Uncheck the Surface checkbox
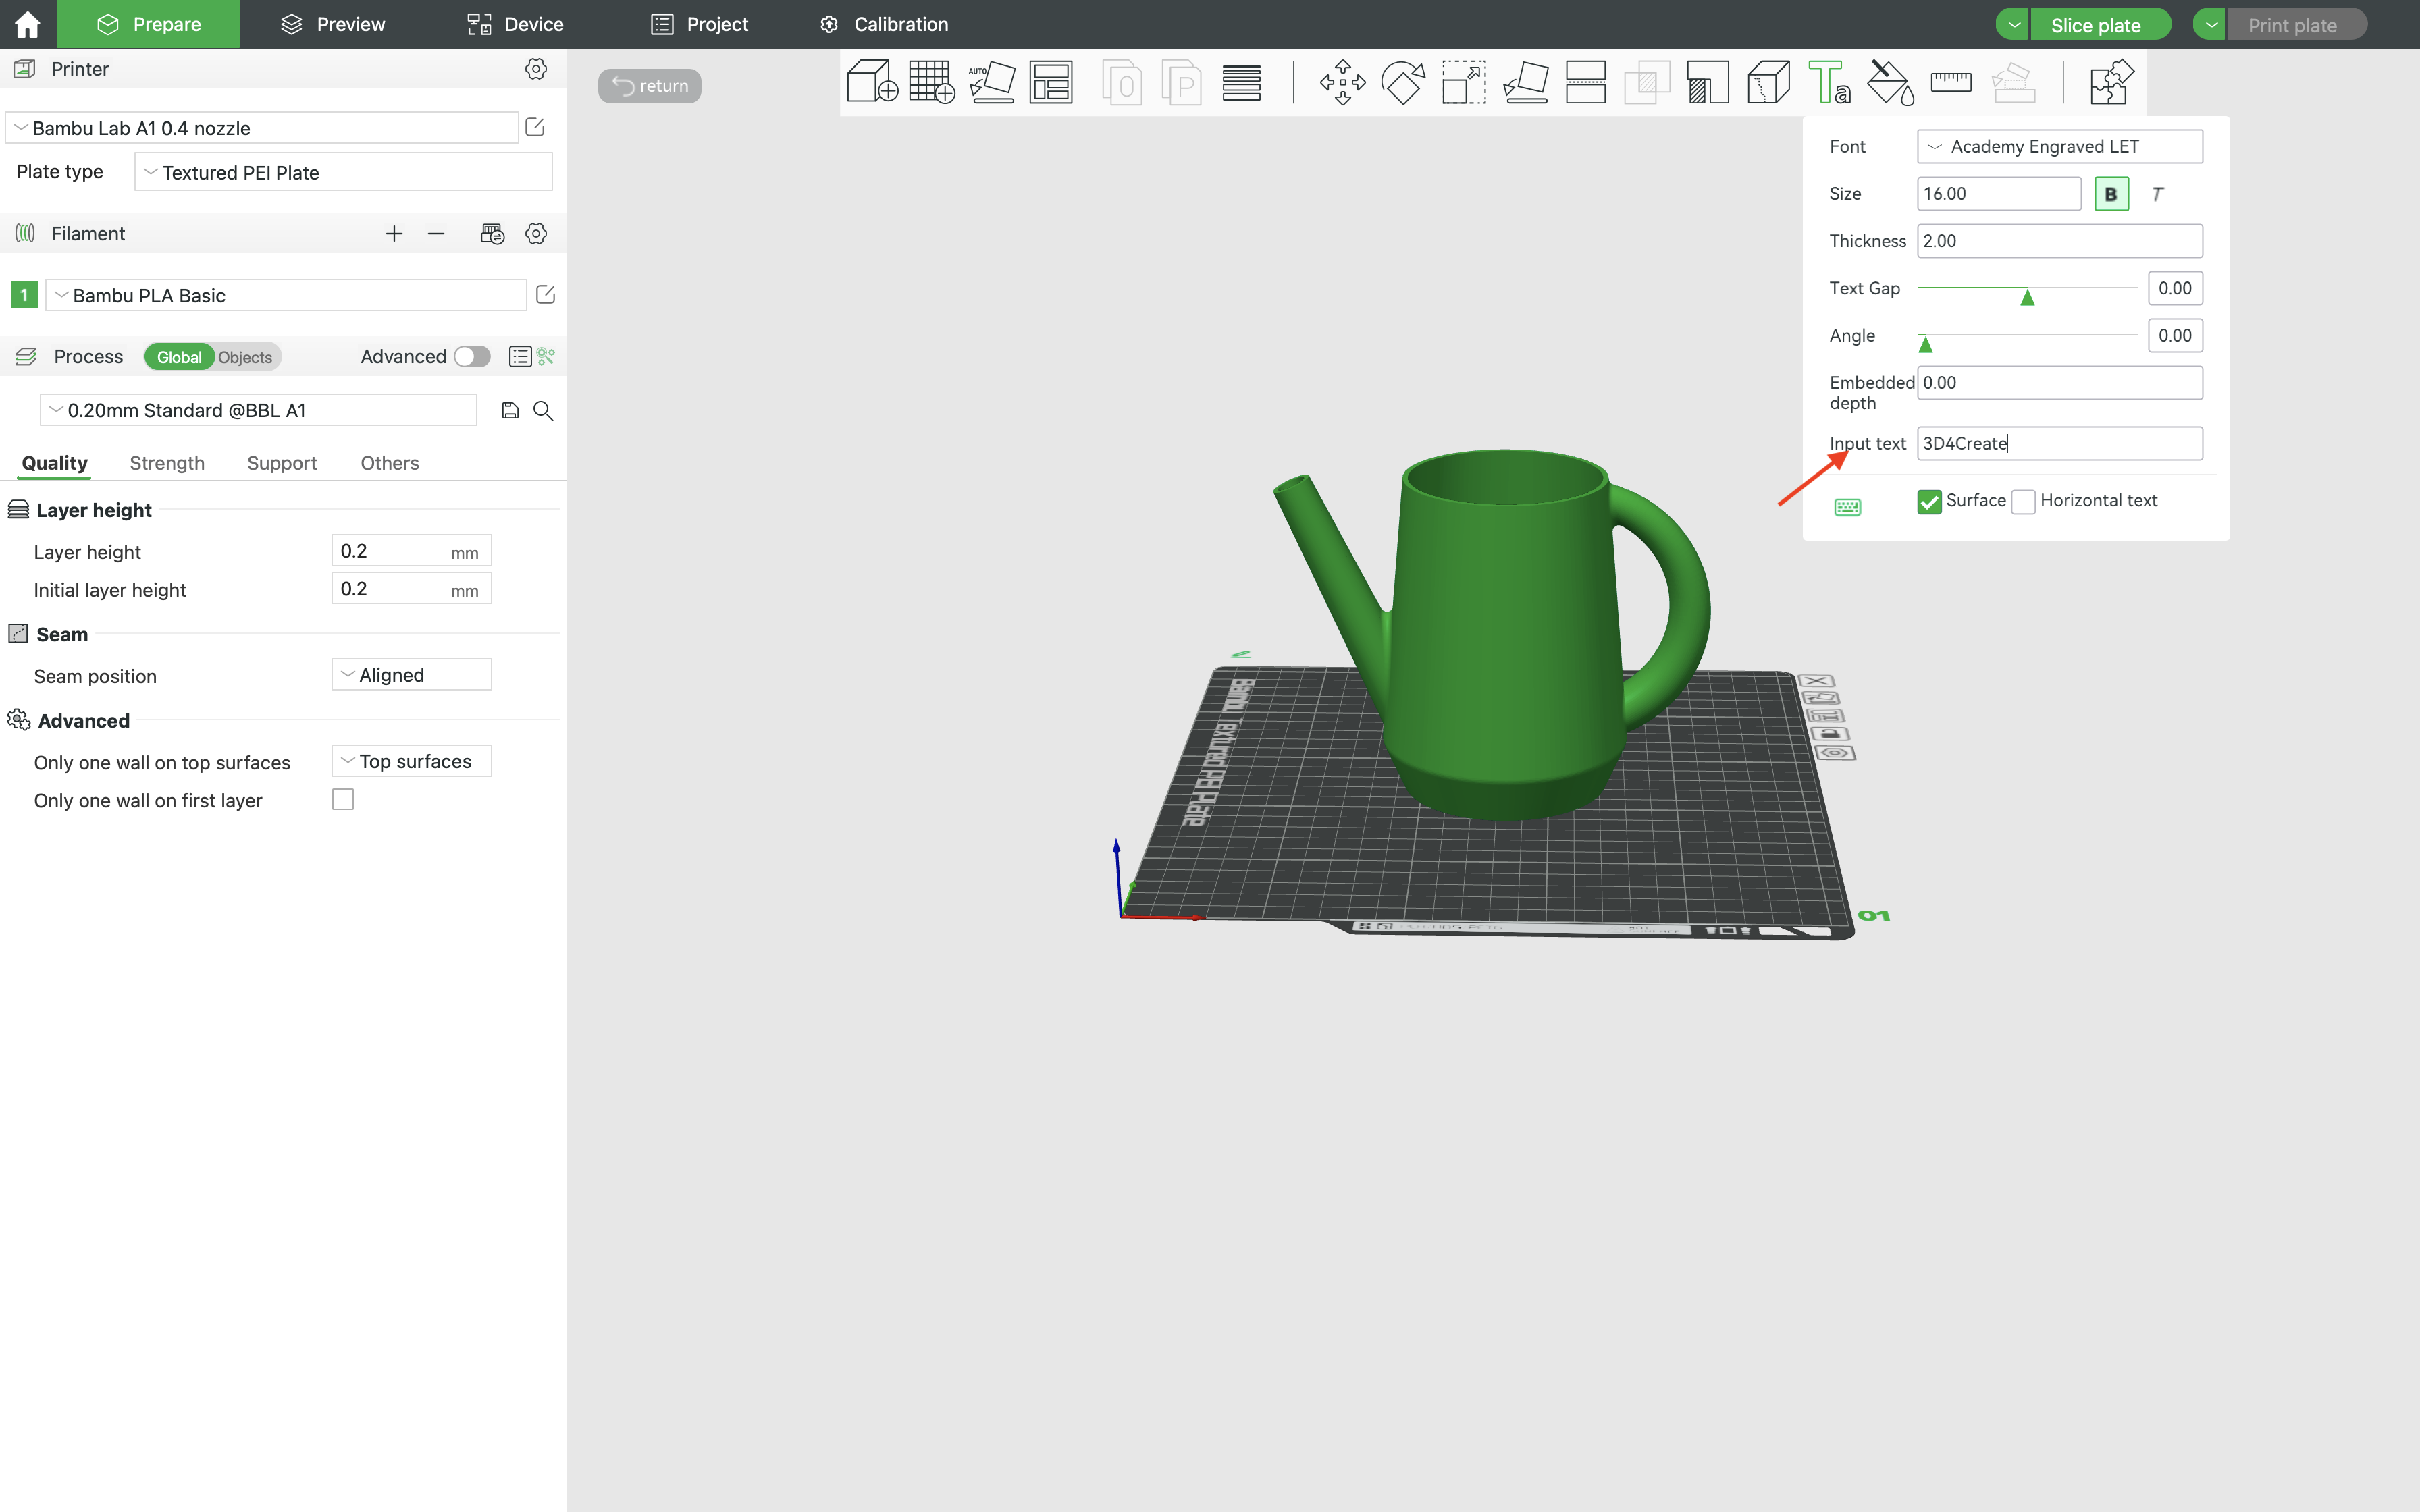 coord(1929,501)
